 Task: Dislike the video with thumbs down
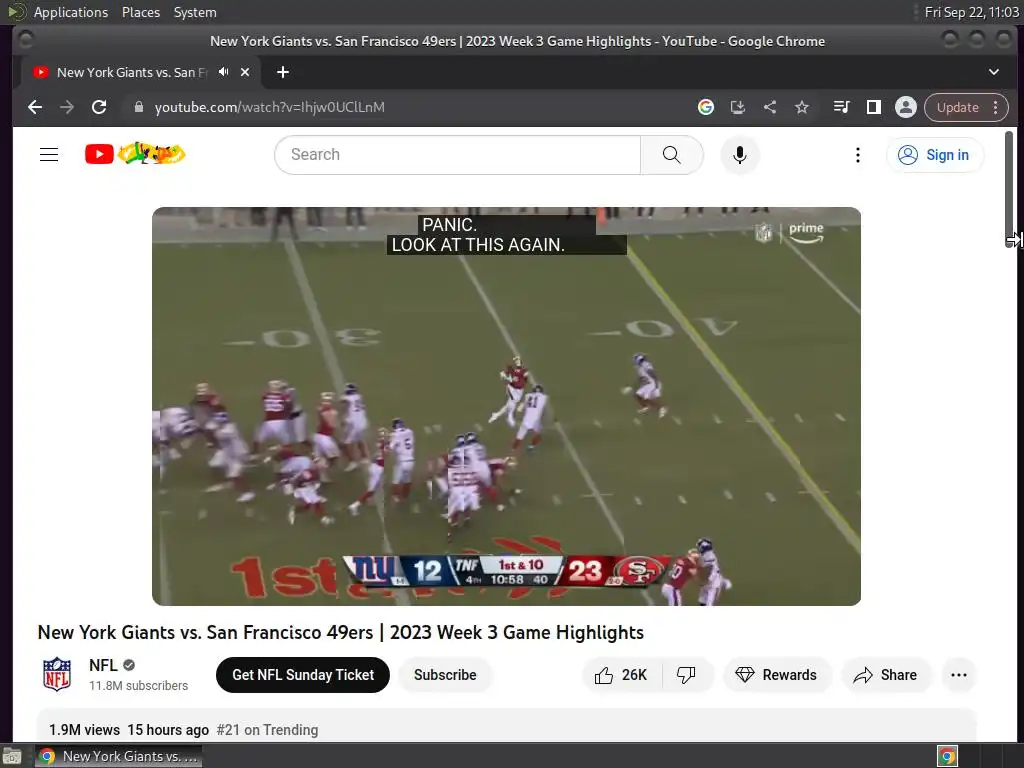[x=686, y=675]
